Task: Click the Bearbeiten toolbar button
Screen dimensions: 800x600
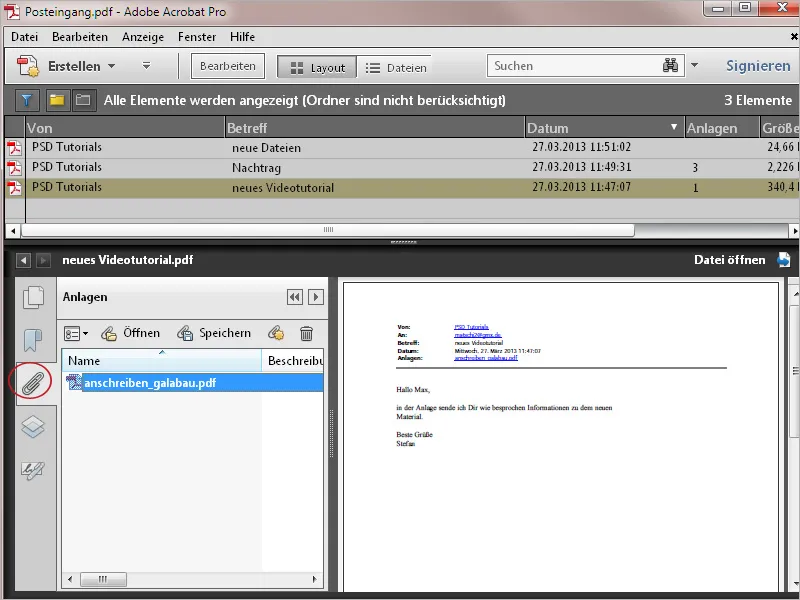Action: coord(228,66)
